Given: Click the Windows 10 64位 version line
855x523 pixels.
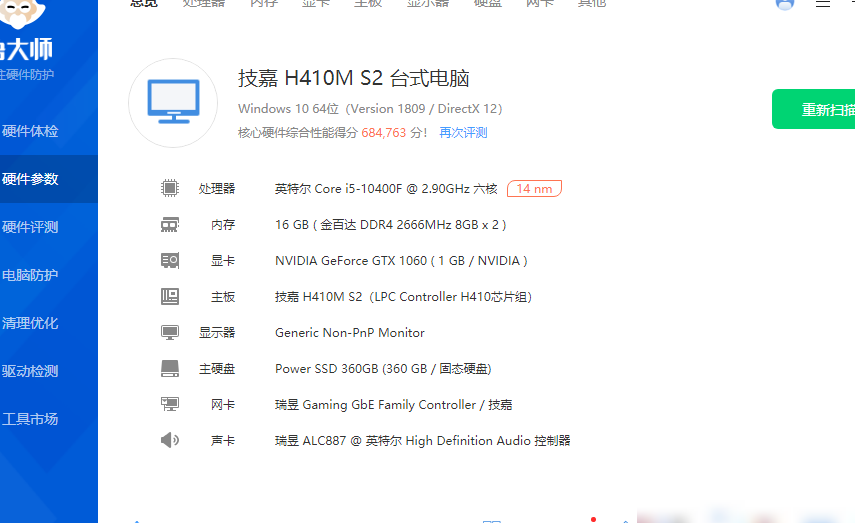Looking at the screenshot, I should point(370,109).
